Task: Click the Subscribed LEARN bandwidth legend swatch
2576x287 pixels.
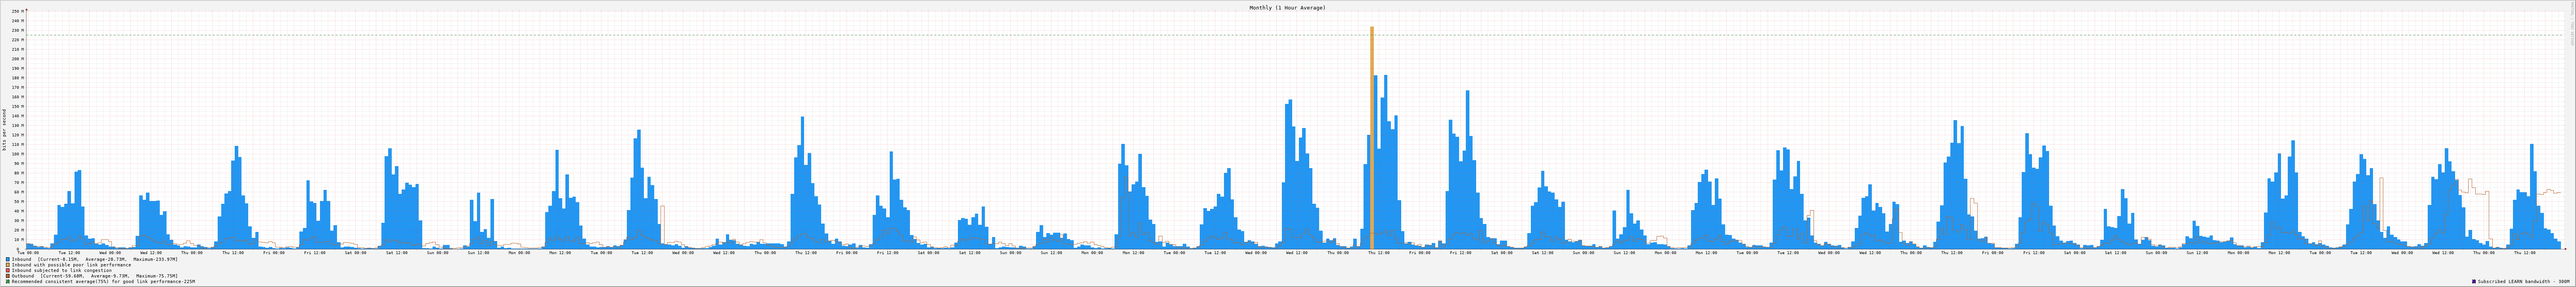Action: [x=2473, y=282]
